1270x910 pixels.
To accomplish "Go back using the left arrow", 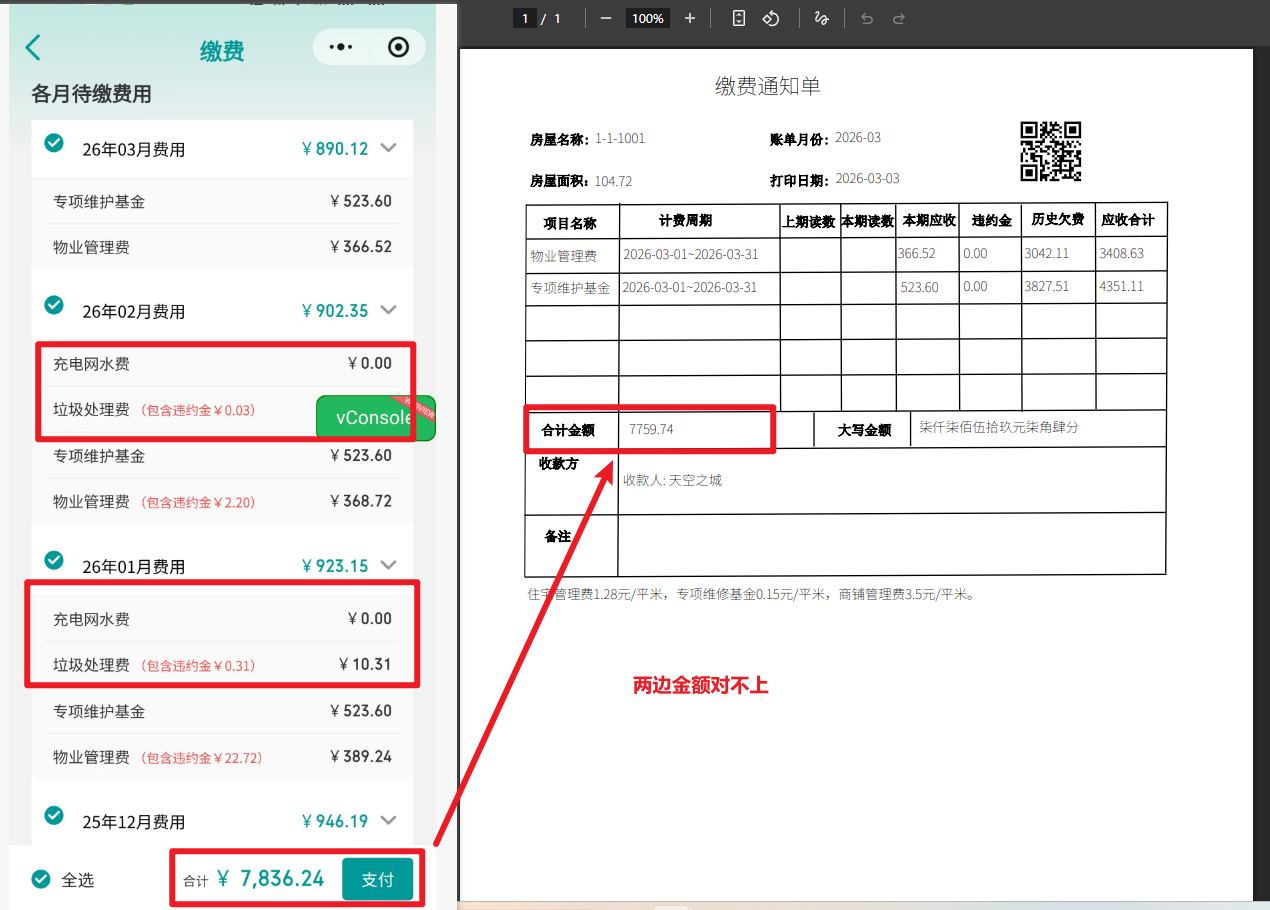I will point(34,47).
